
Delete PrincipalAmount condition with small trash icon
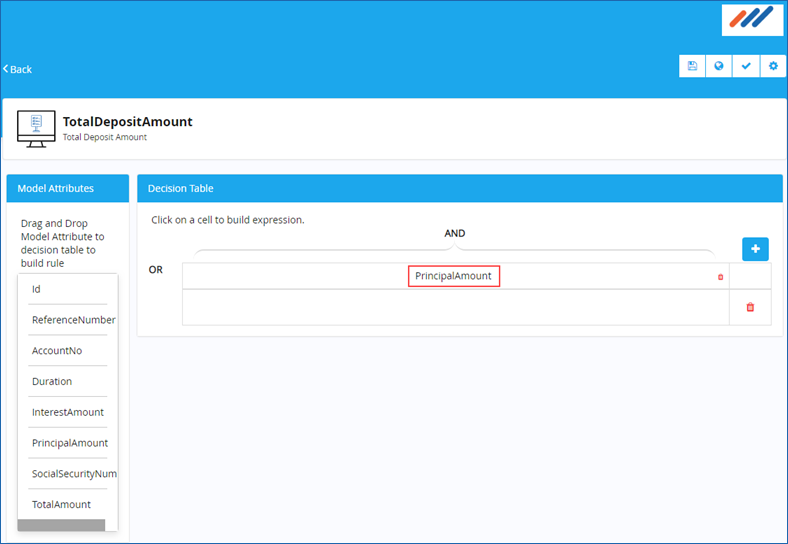click(720, 277)
